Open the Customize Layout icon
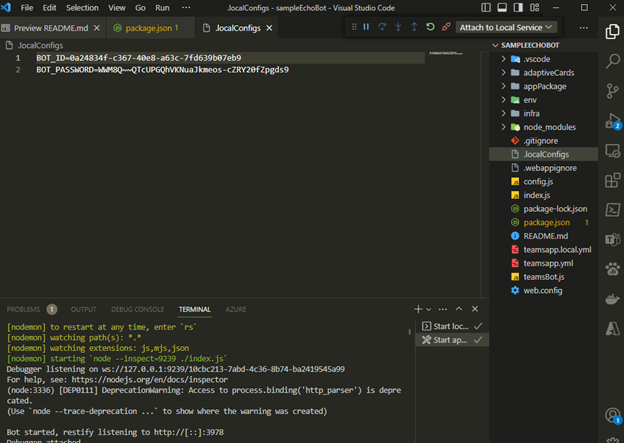The image size is (624, 443). (534, 8)
